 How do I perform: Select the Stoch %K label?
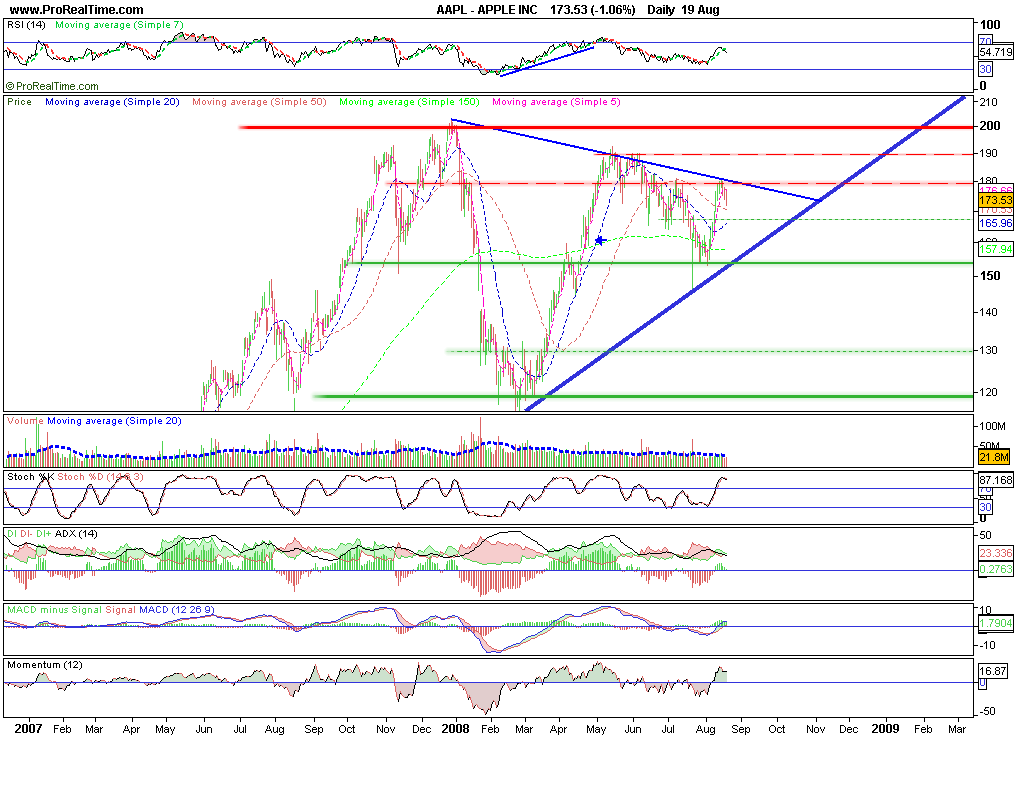pos(31,477)
